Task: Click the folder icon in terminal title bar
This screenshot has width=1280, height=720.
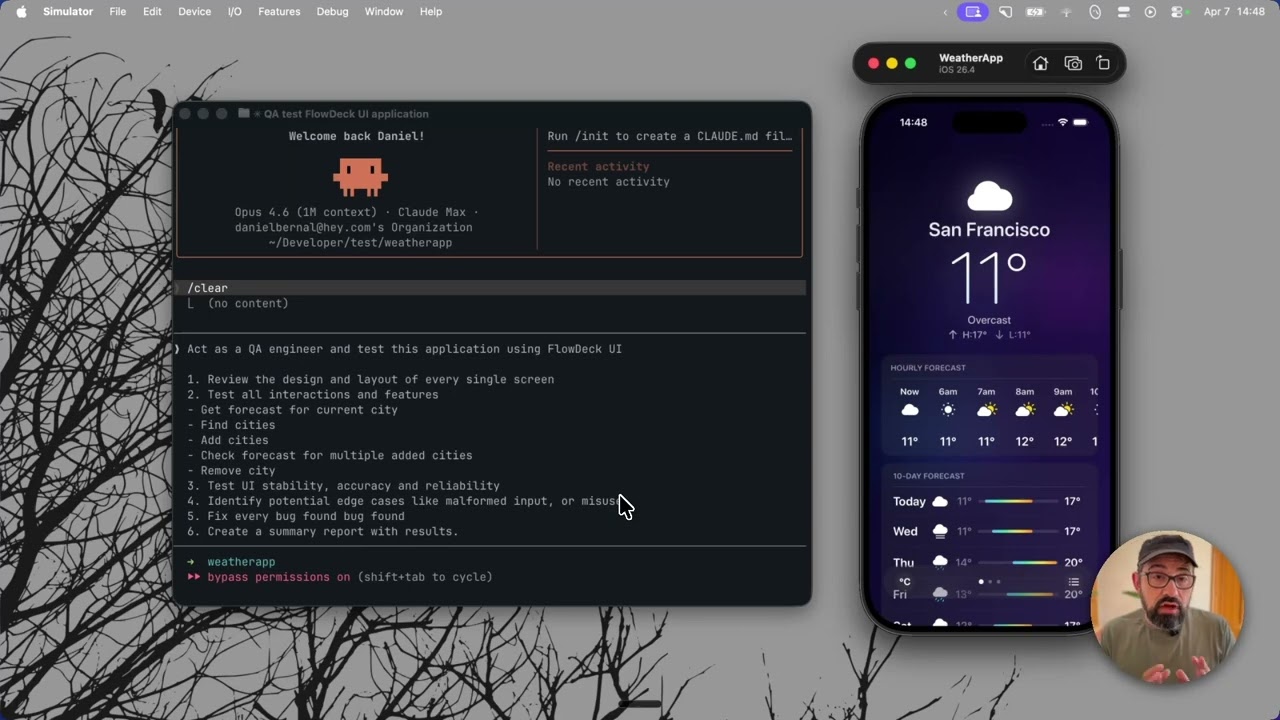Action: 243,114
